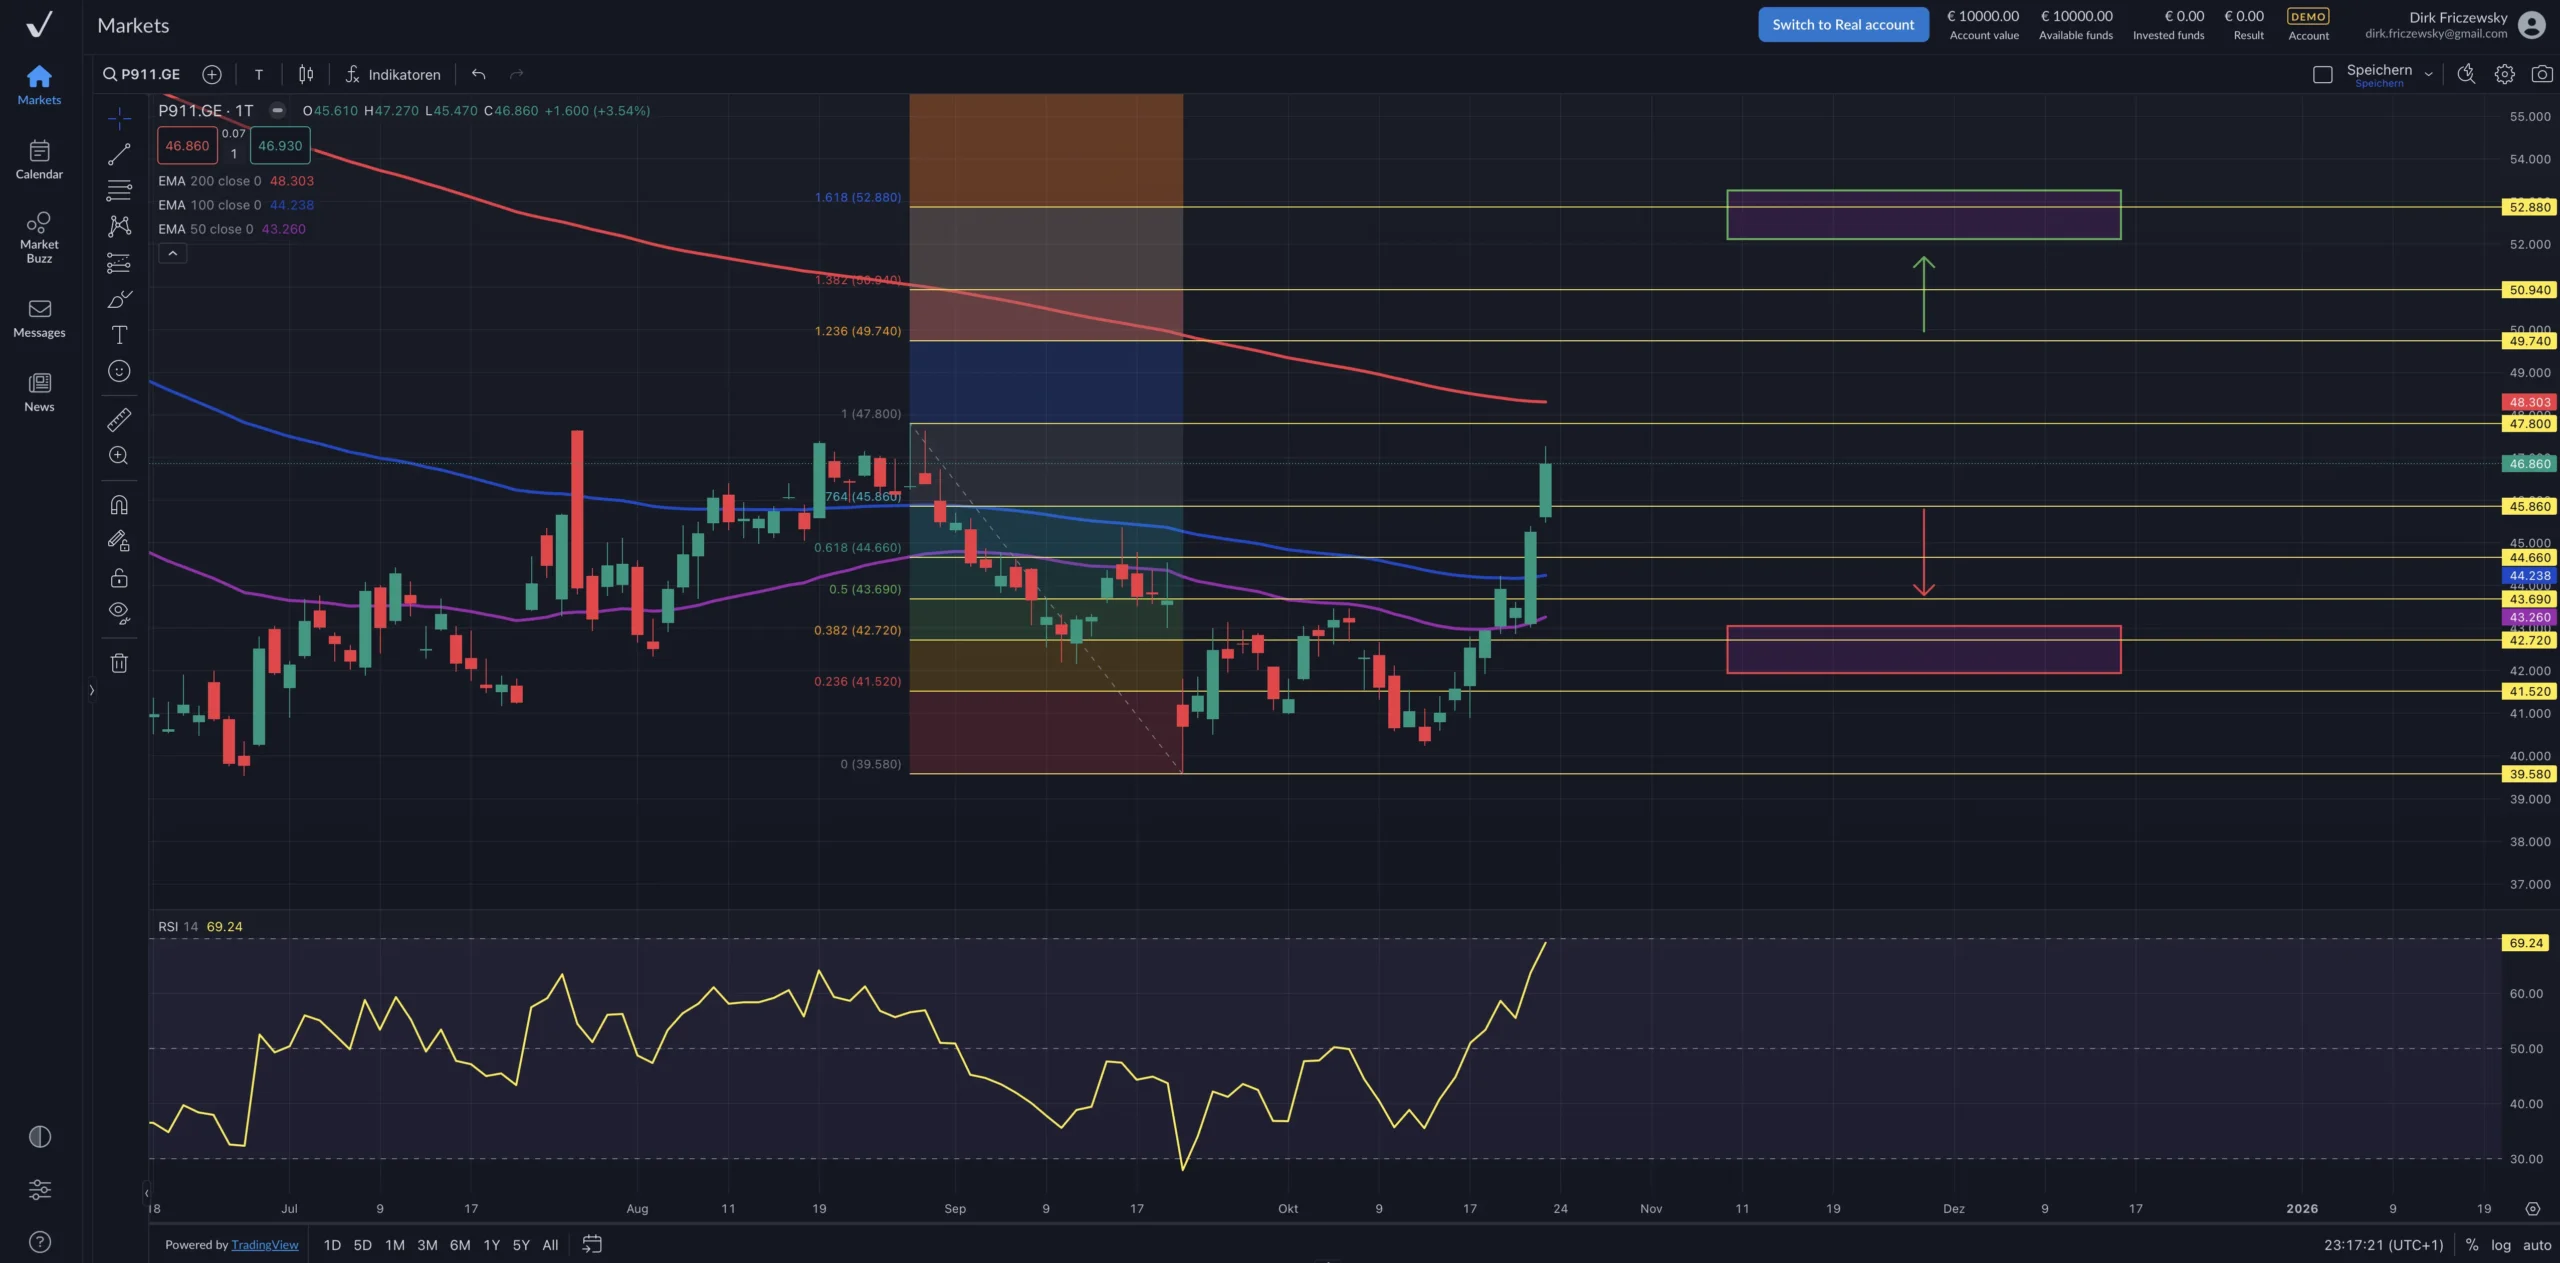The width and height of the screenshot is (2560, 1263).
Task: Toggle auto scale on price axis
Action: coord(2536,1245)
